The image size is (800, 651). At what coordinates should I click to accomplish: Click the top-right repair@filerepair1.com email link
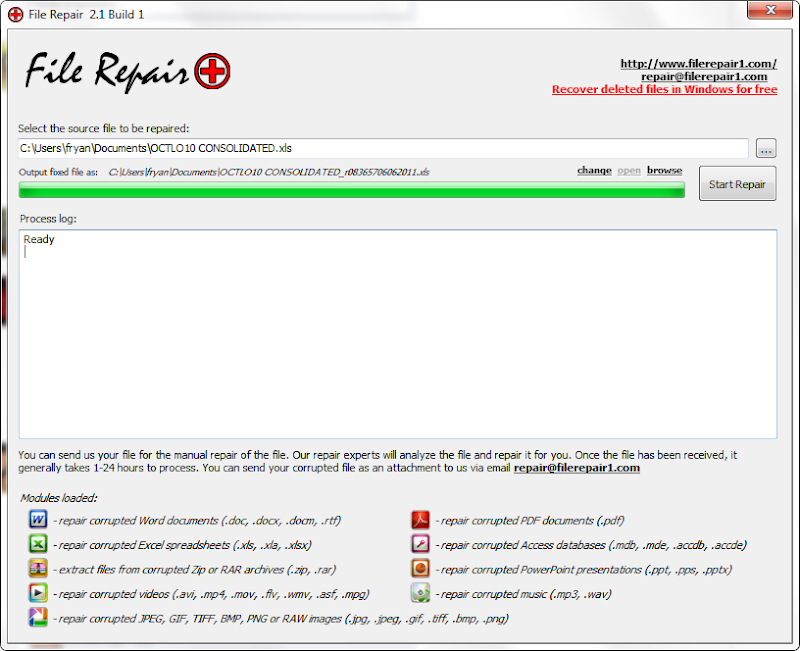point(704,77)
